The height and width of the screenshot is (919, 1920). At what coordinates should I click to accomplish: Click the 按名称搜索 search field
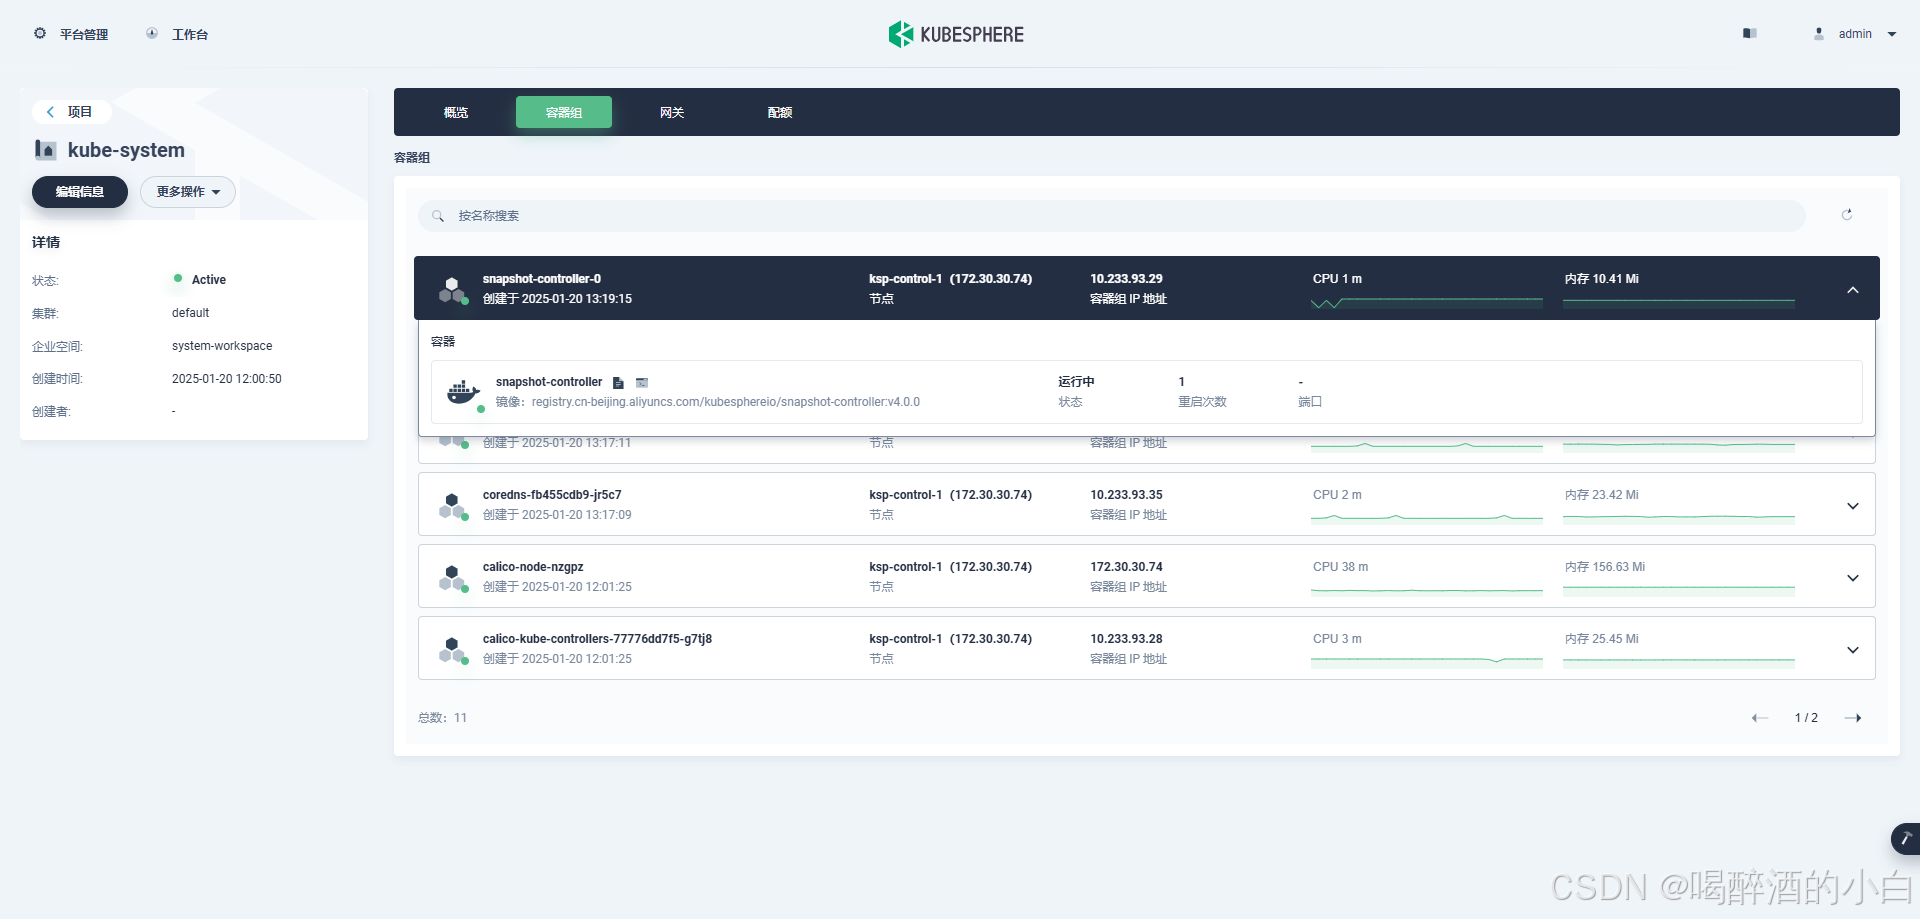[1110, 216]
